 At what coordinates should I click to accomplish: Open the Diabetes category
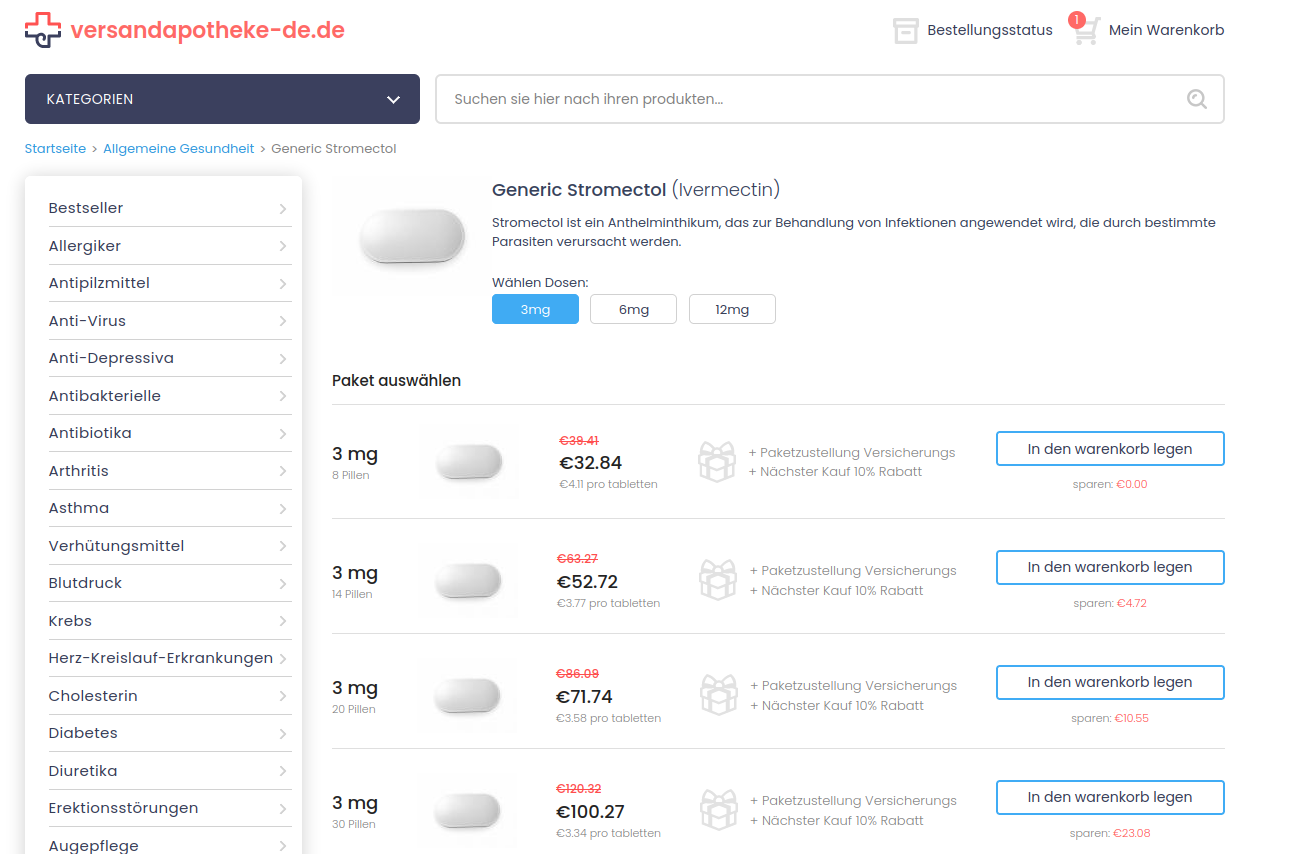(83, 733)
